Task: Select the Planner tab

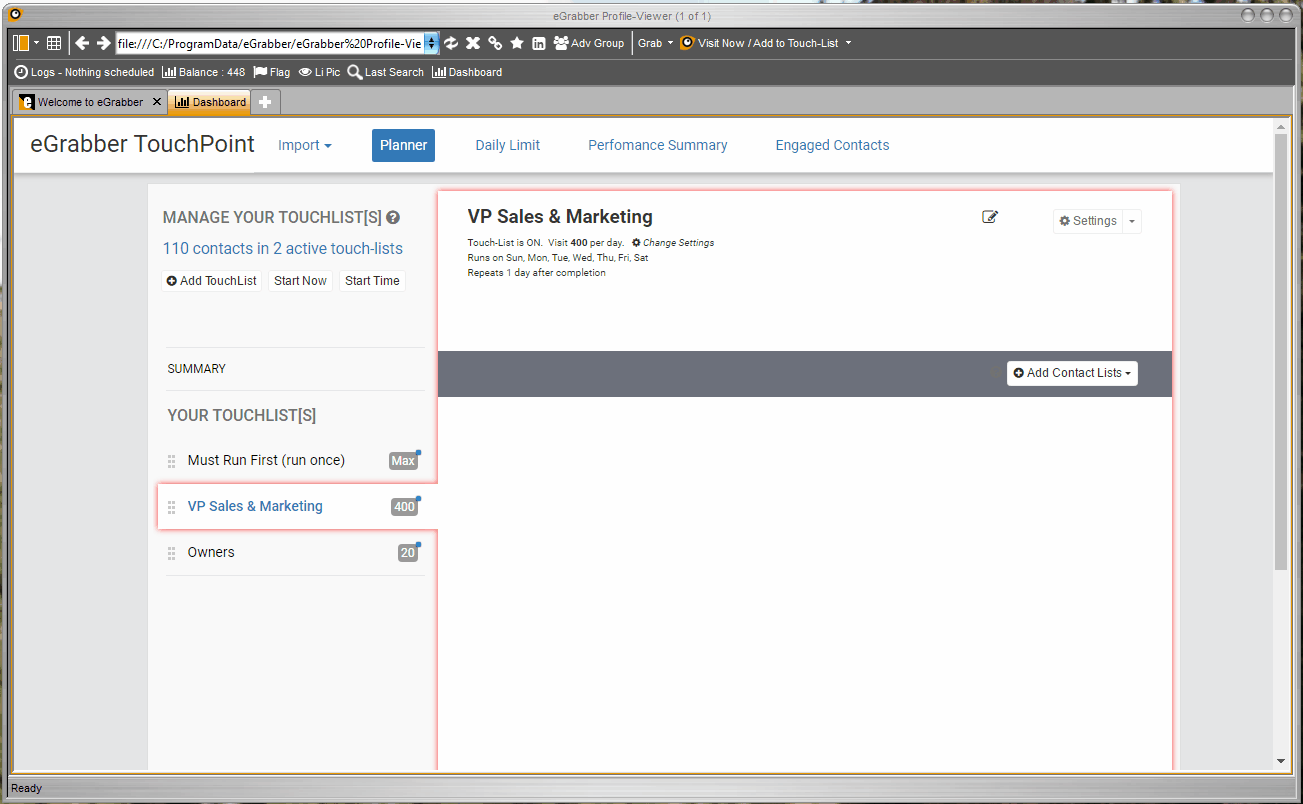Action: pyautogui.click(x=404, y=145)
